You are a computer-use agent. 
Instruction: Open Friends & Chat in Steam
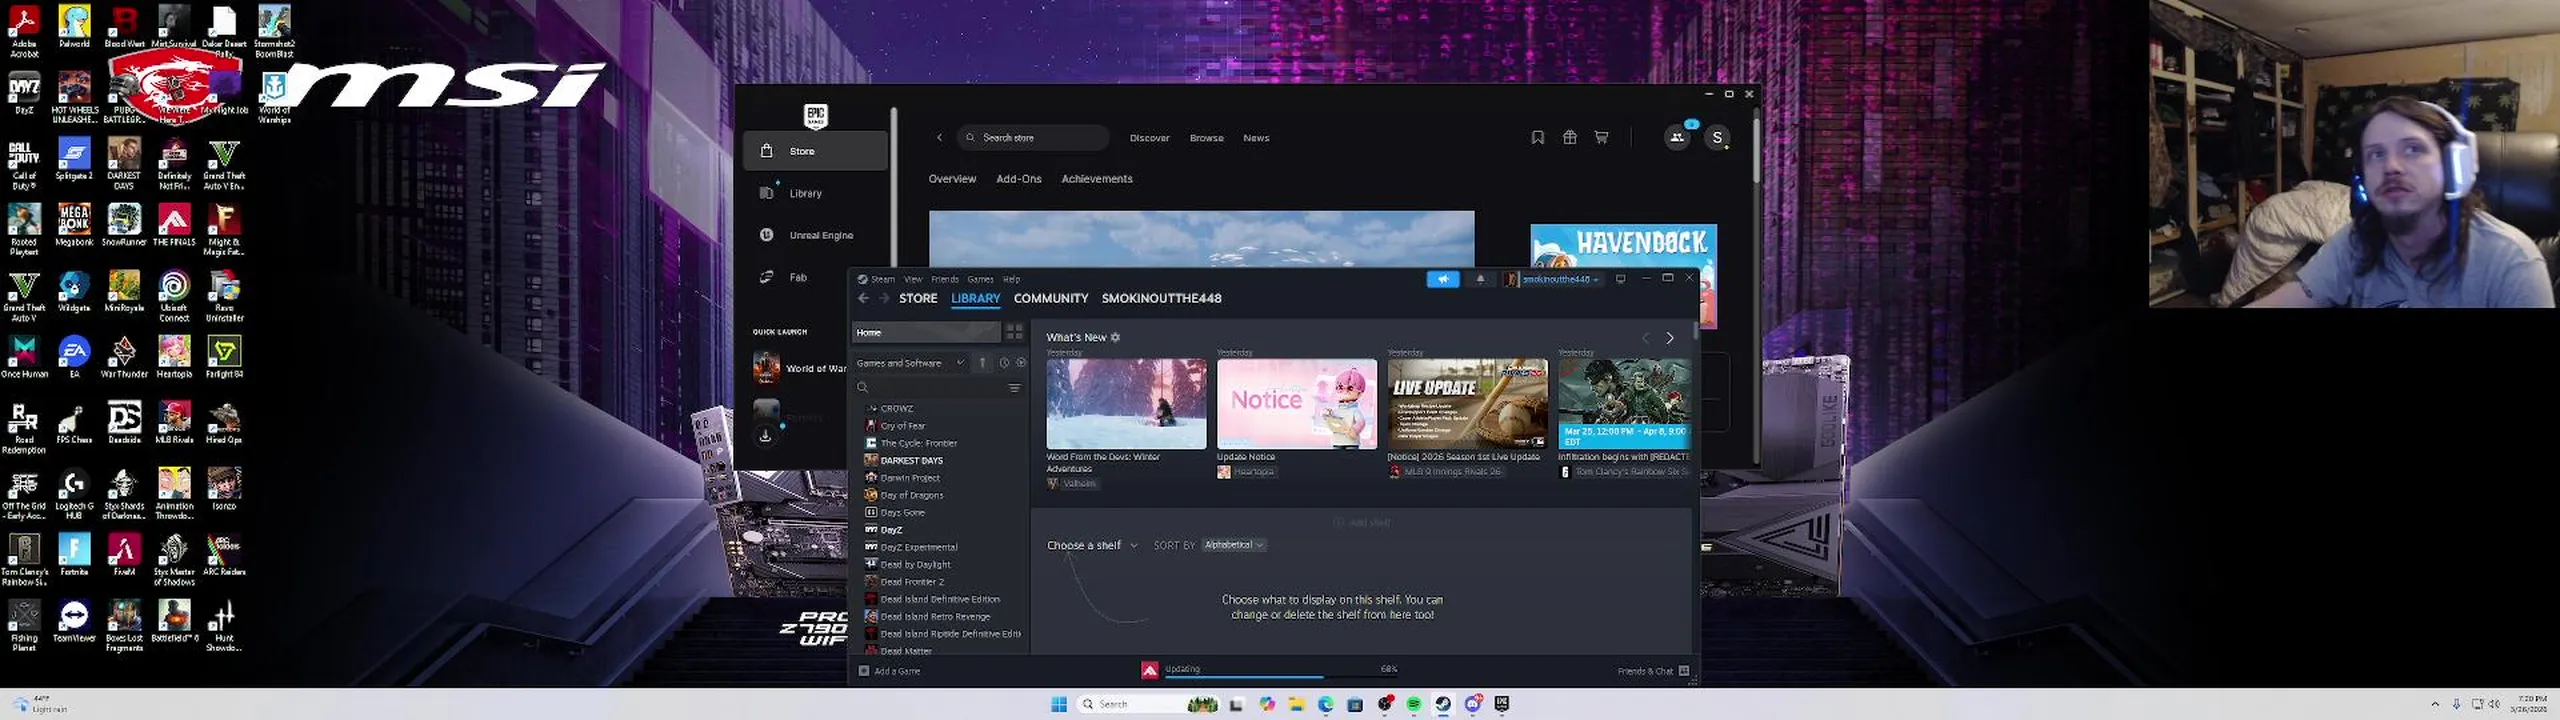click(x=1652, y=671)
